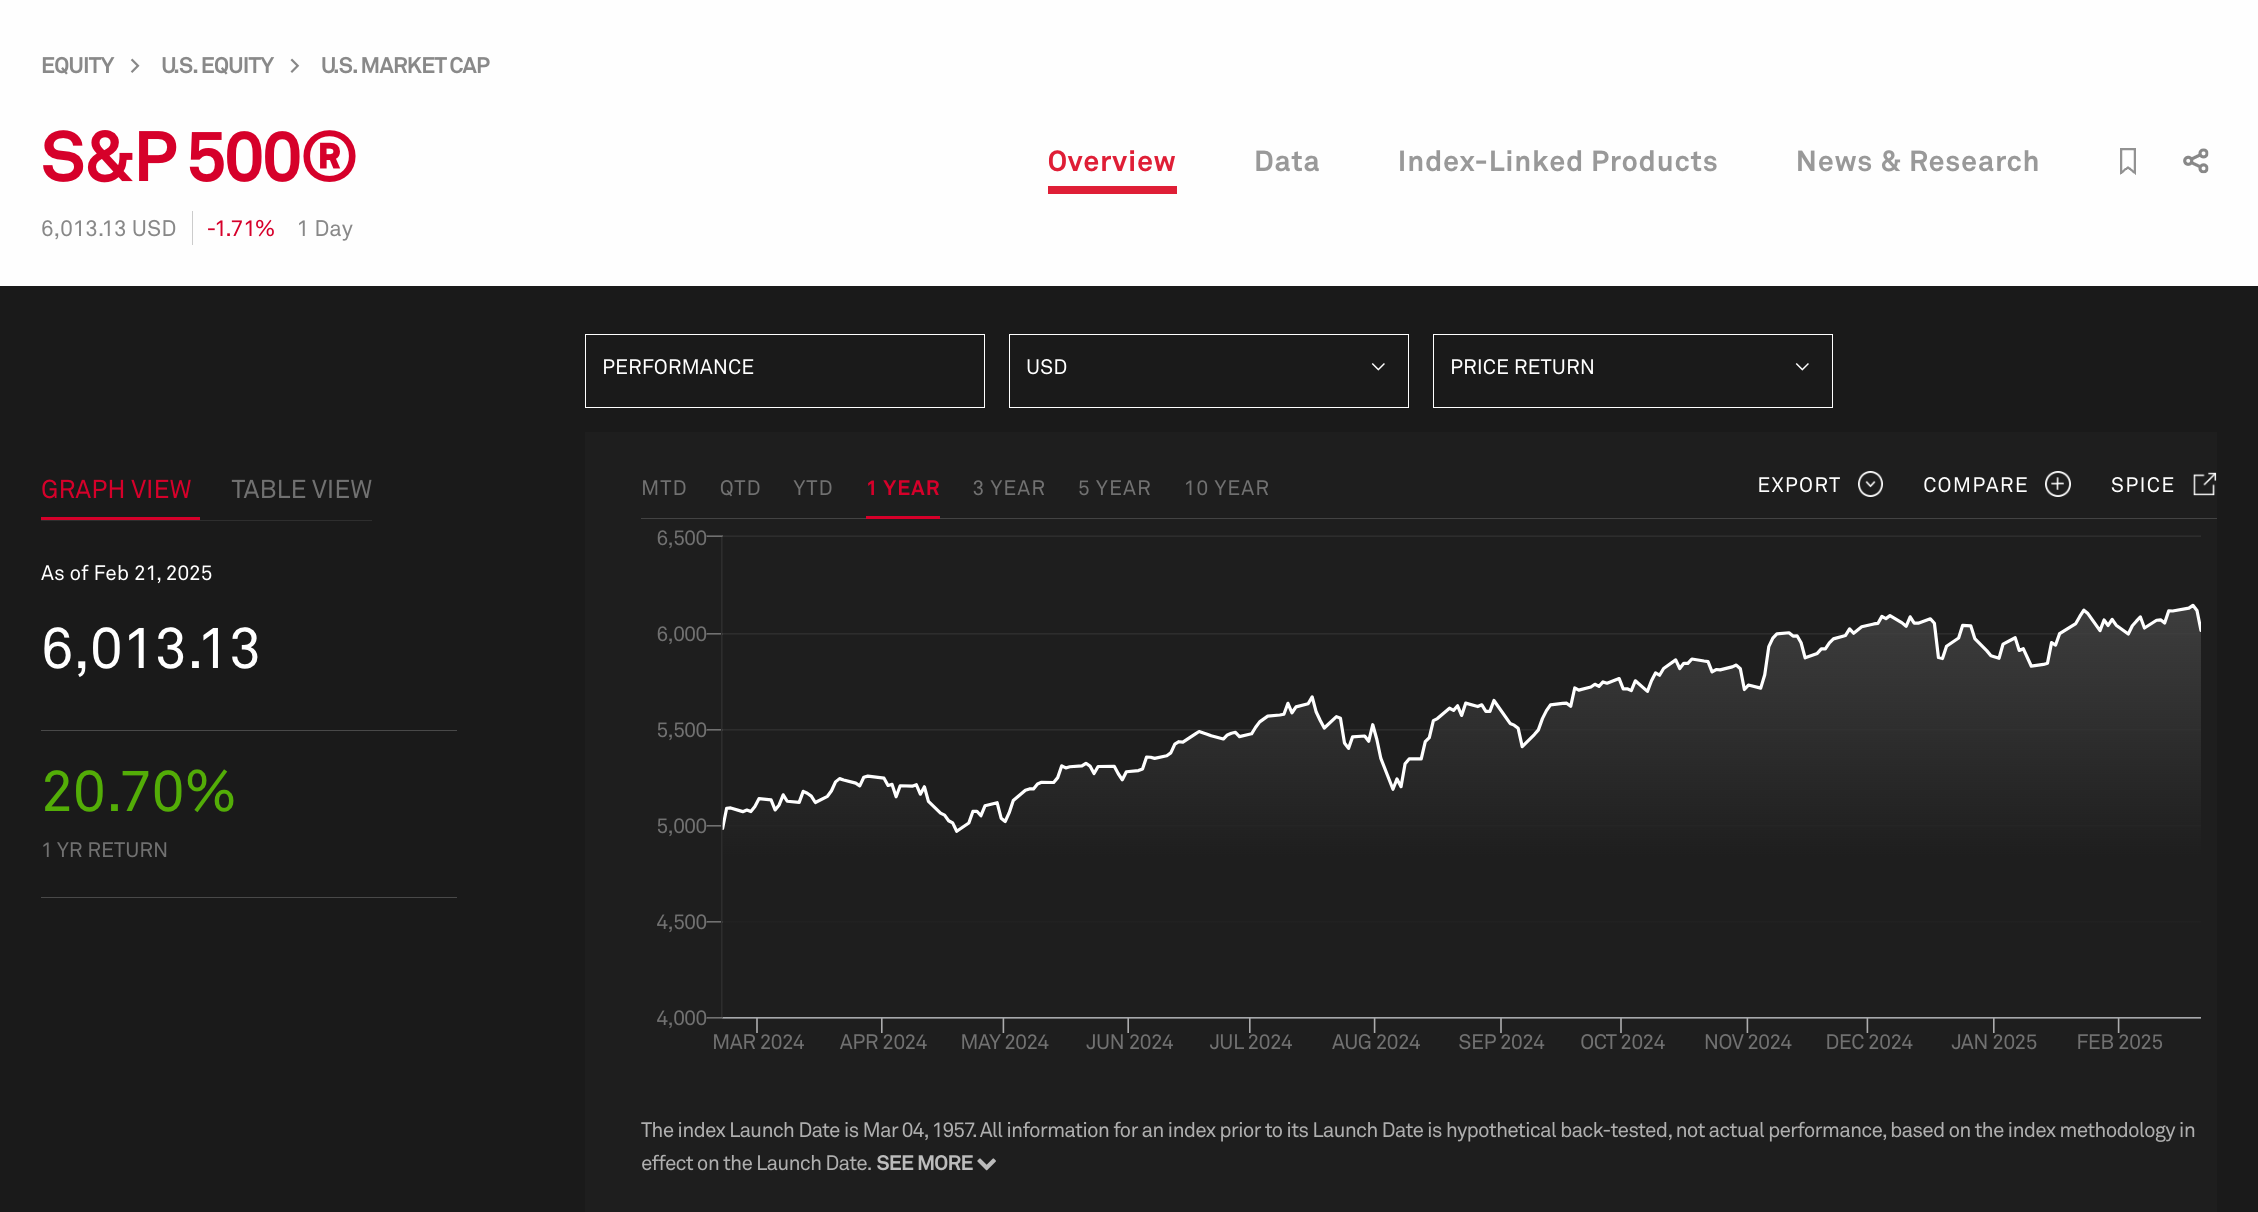Click the bookmark icon
This screenshot has width=2258, height=1212.
[x=2127, y=161]
